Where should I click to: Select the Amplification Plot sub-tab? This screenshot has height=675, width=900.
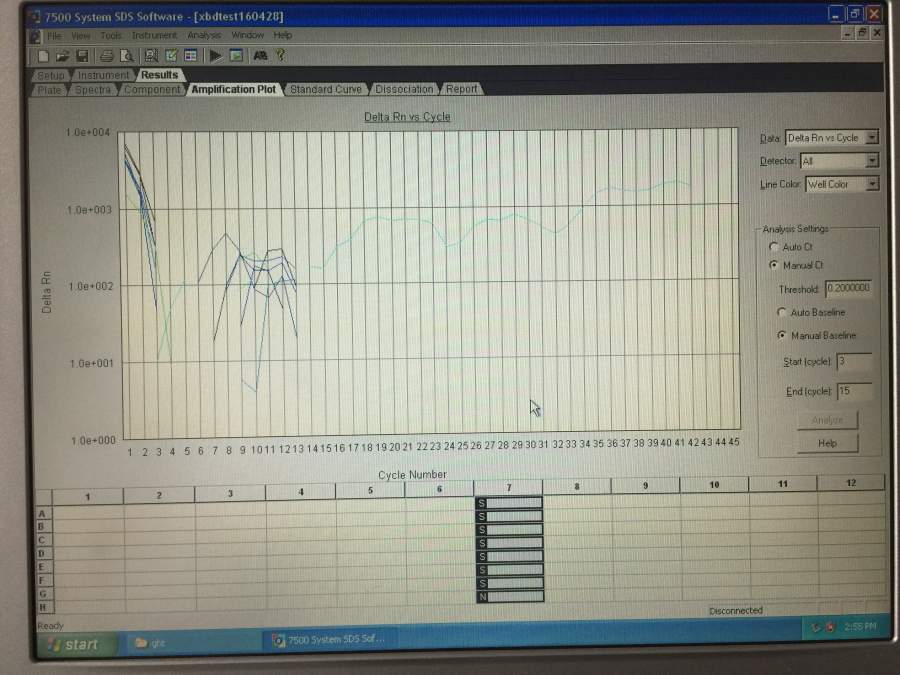(234, 90)
